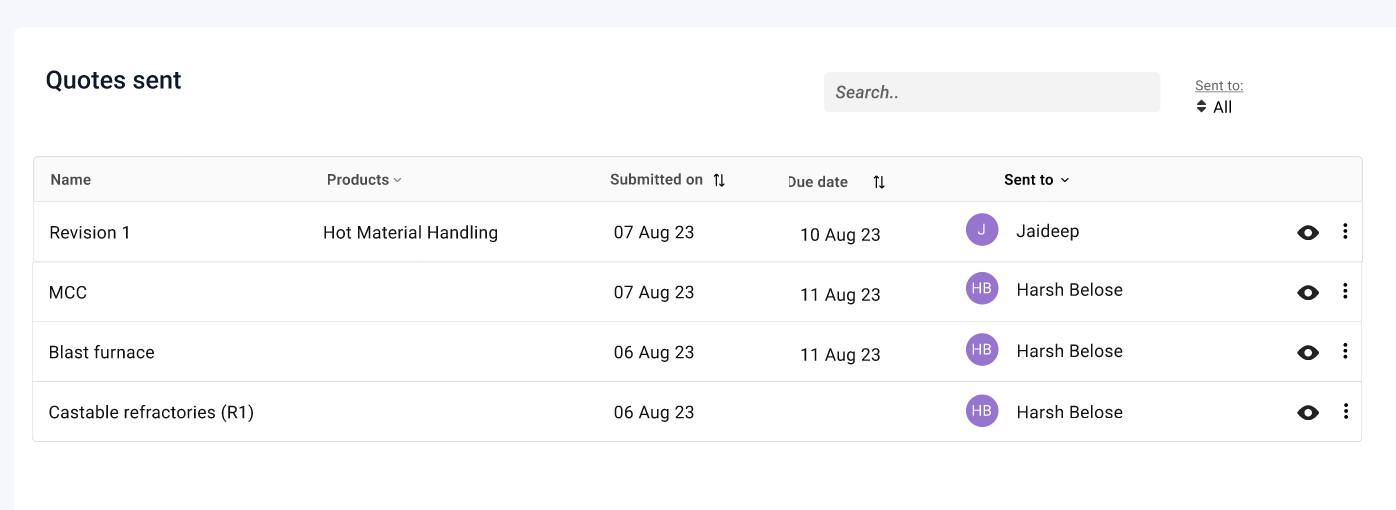View the MCC quote with the eye icon
The width and height of the screenshot is (1396, 510).
pyautogui.click(x=1308, y=293)
